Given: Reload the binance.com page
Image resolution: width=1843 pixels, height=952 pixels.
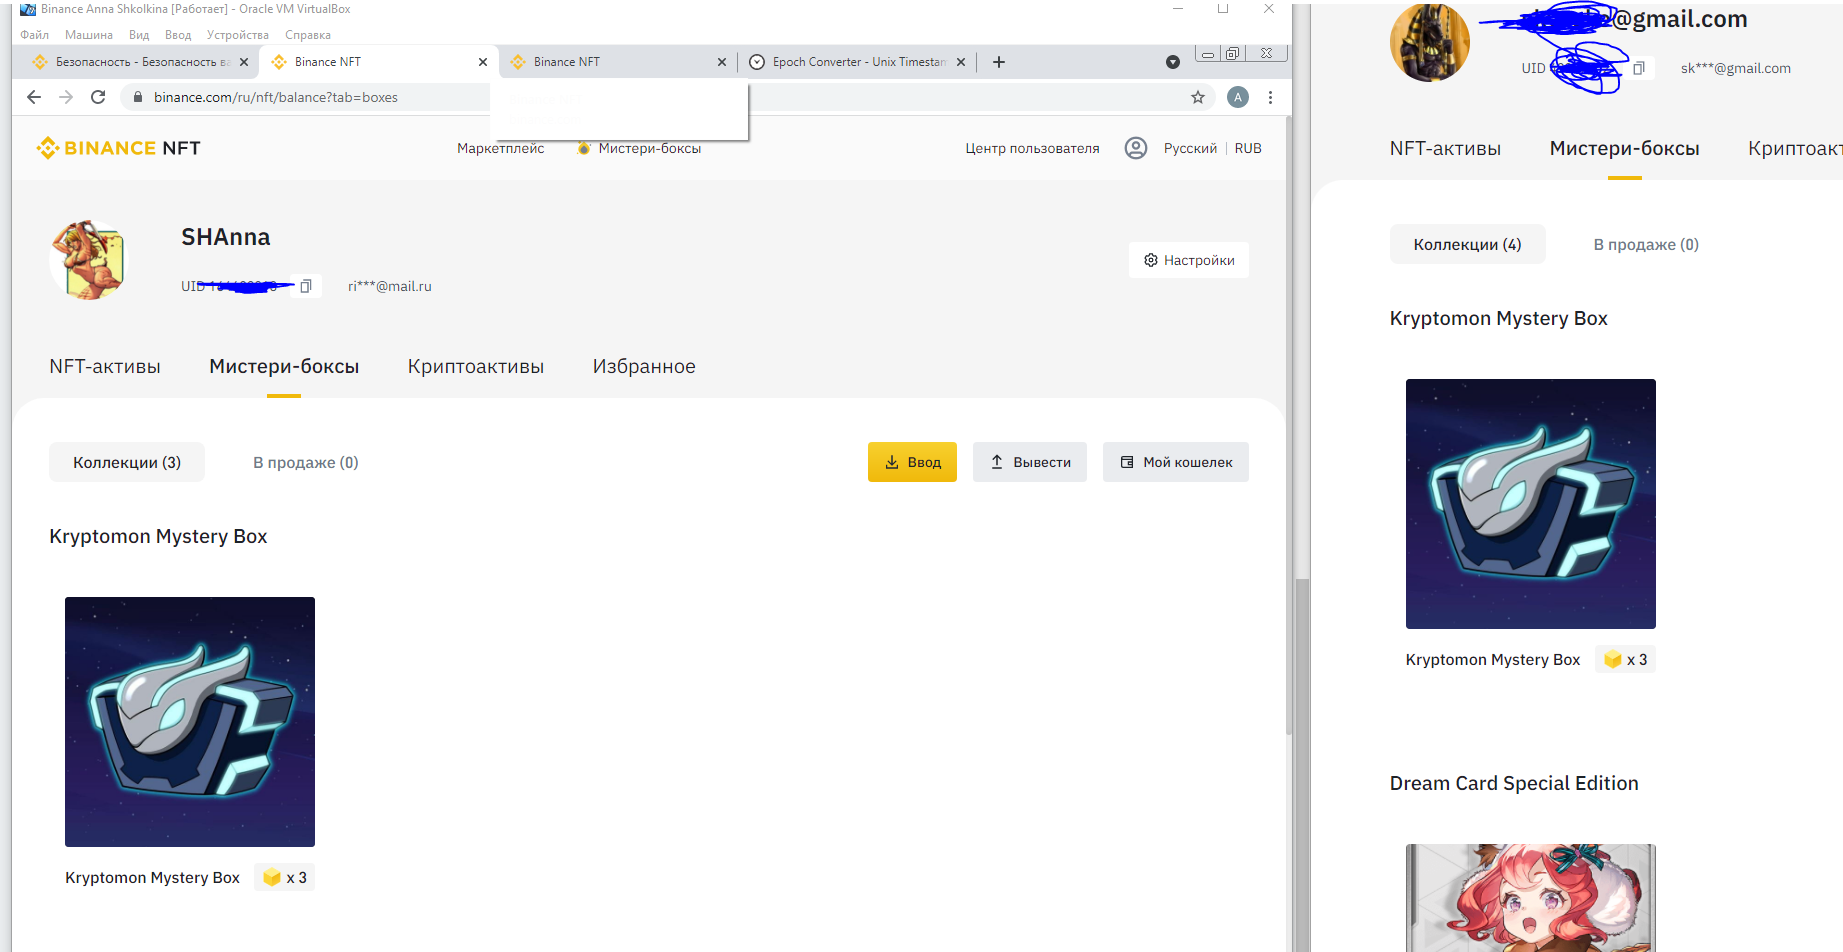Looking at the screenshot, I should tap(98, 97).
